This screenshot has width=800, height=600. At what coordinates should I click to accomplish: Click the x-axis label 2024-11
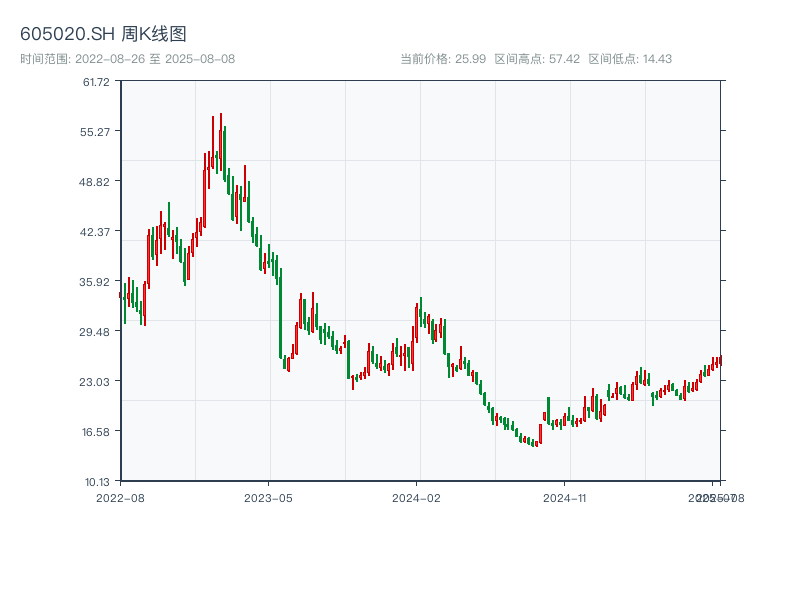564,498
